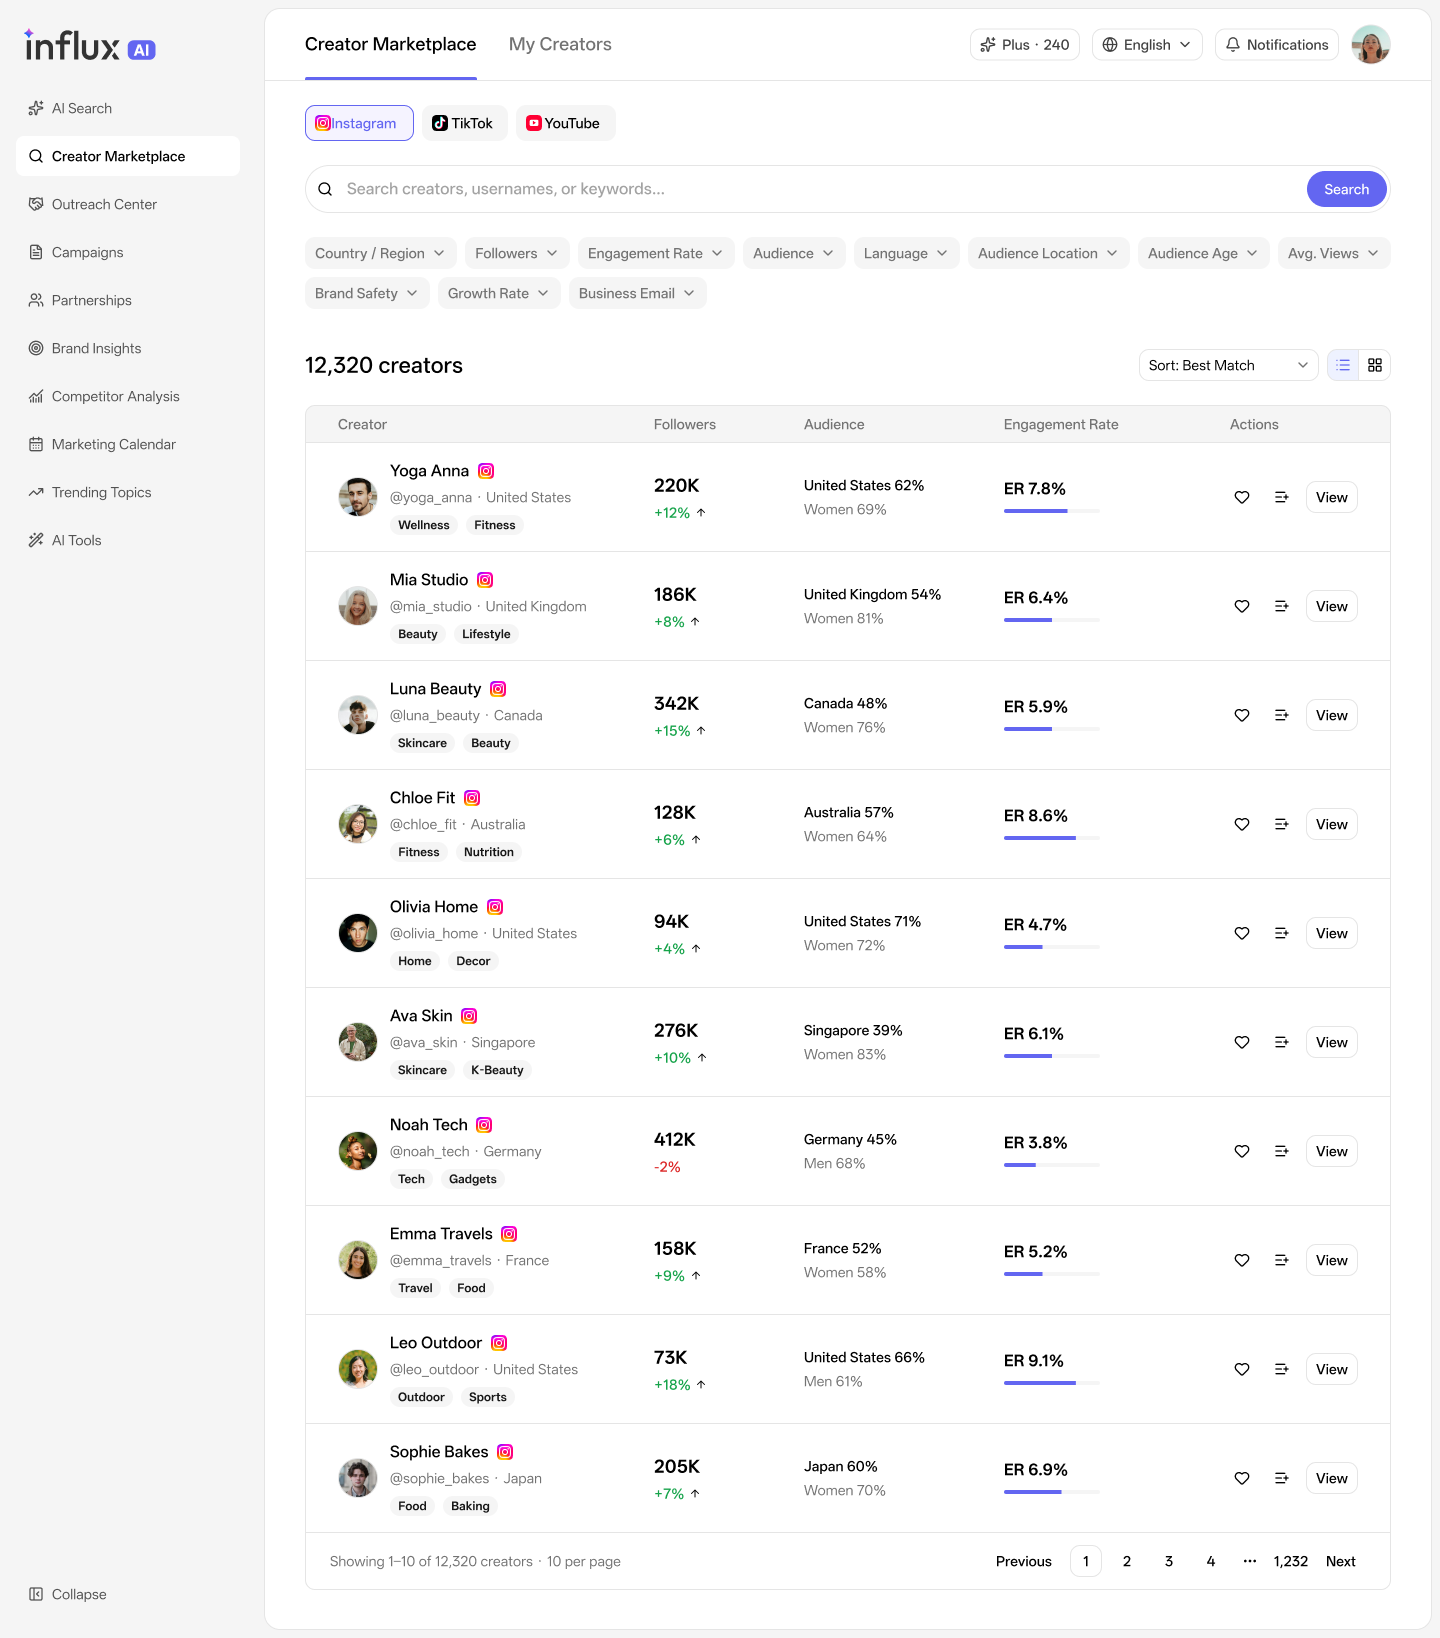The image size is (1440, 1638).
Task: Favorite Yoga Anna with heart icon
Action: pyautogui.click(x=1242, y=497)
